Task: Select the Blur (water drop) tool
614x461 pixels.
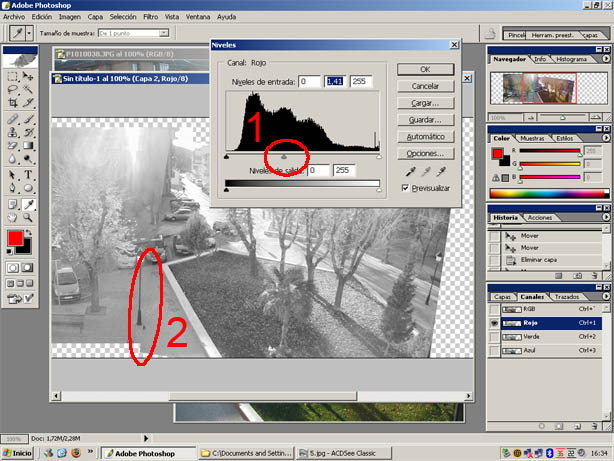Action: [x=13, y=159]
